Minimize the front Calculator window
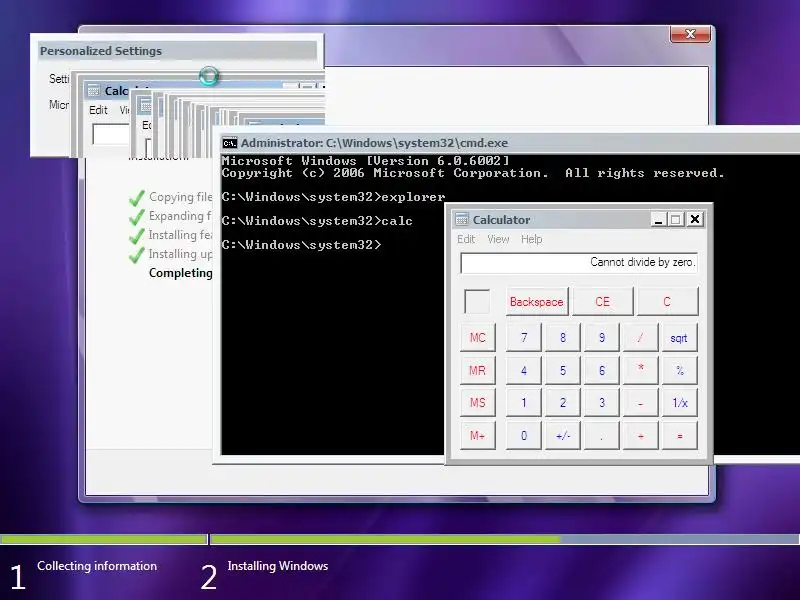 pos(658,219)
